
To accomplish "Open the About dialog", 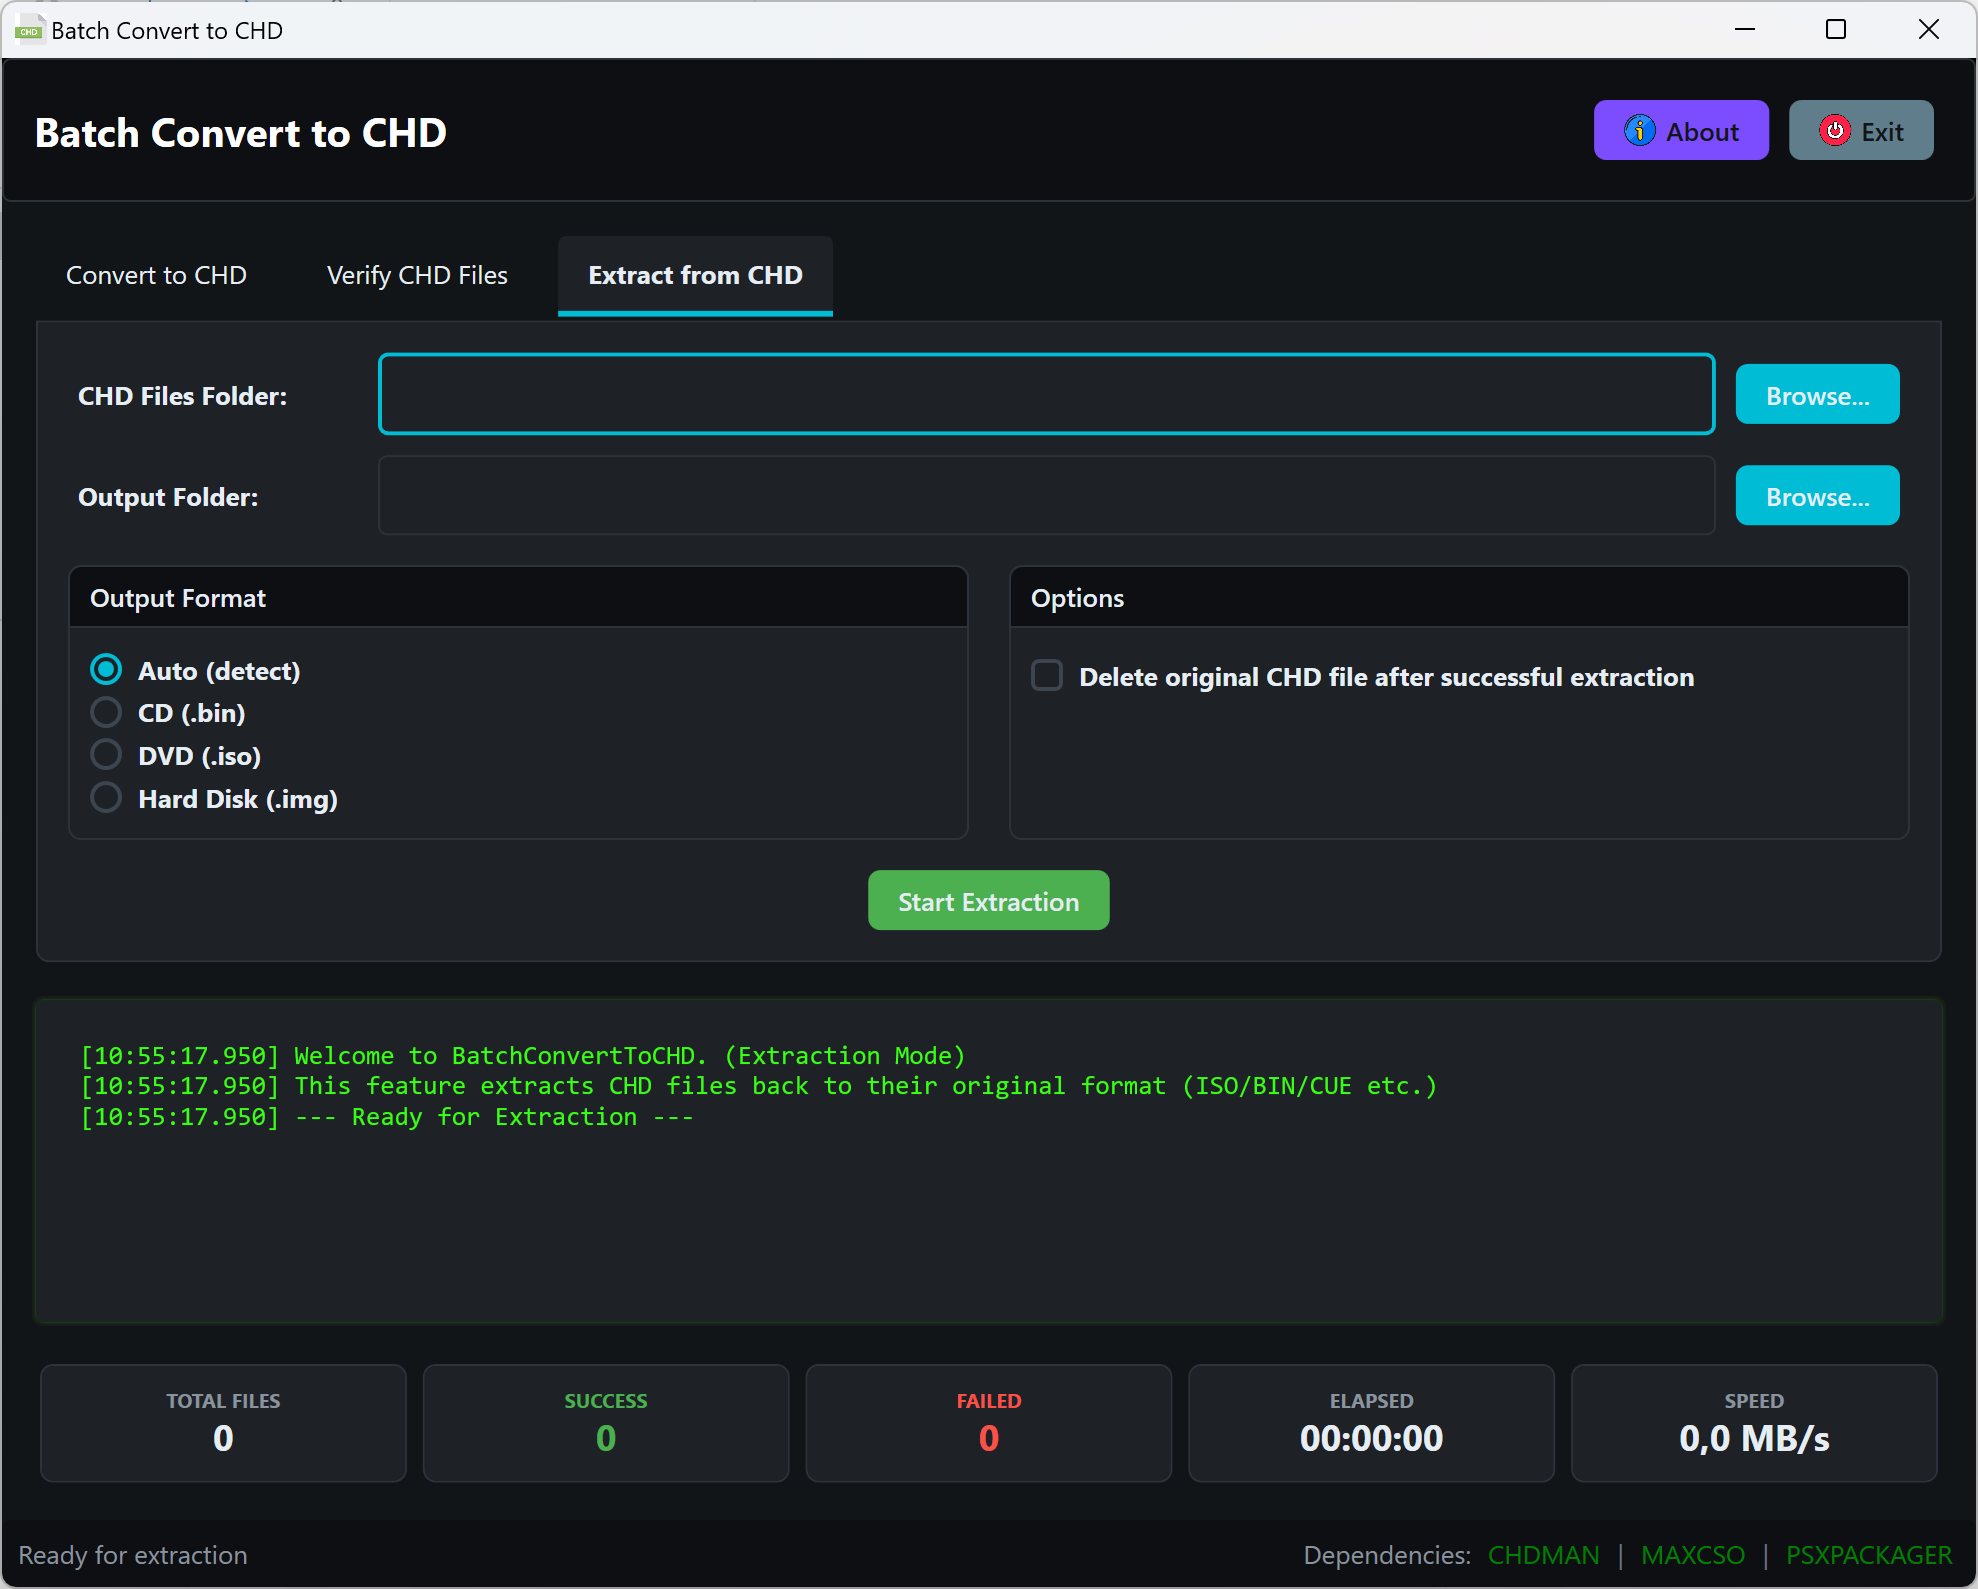I will pyautogui.click(x=1680, y=130).
